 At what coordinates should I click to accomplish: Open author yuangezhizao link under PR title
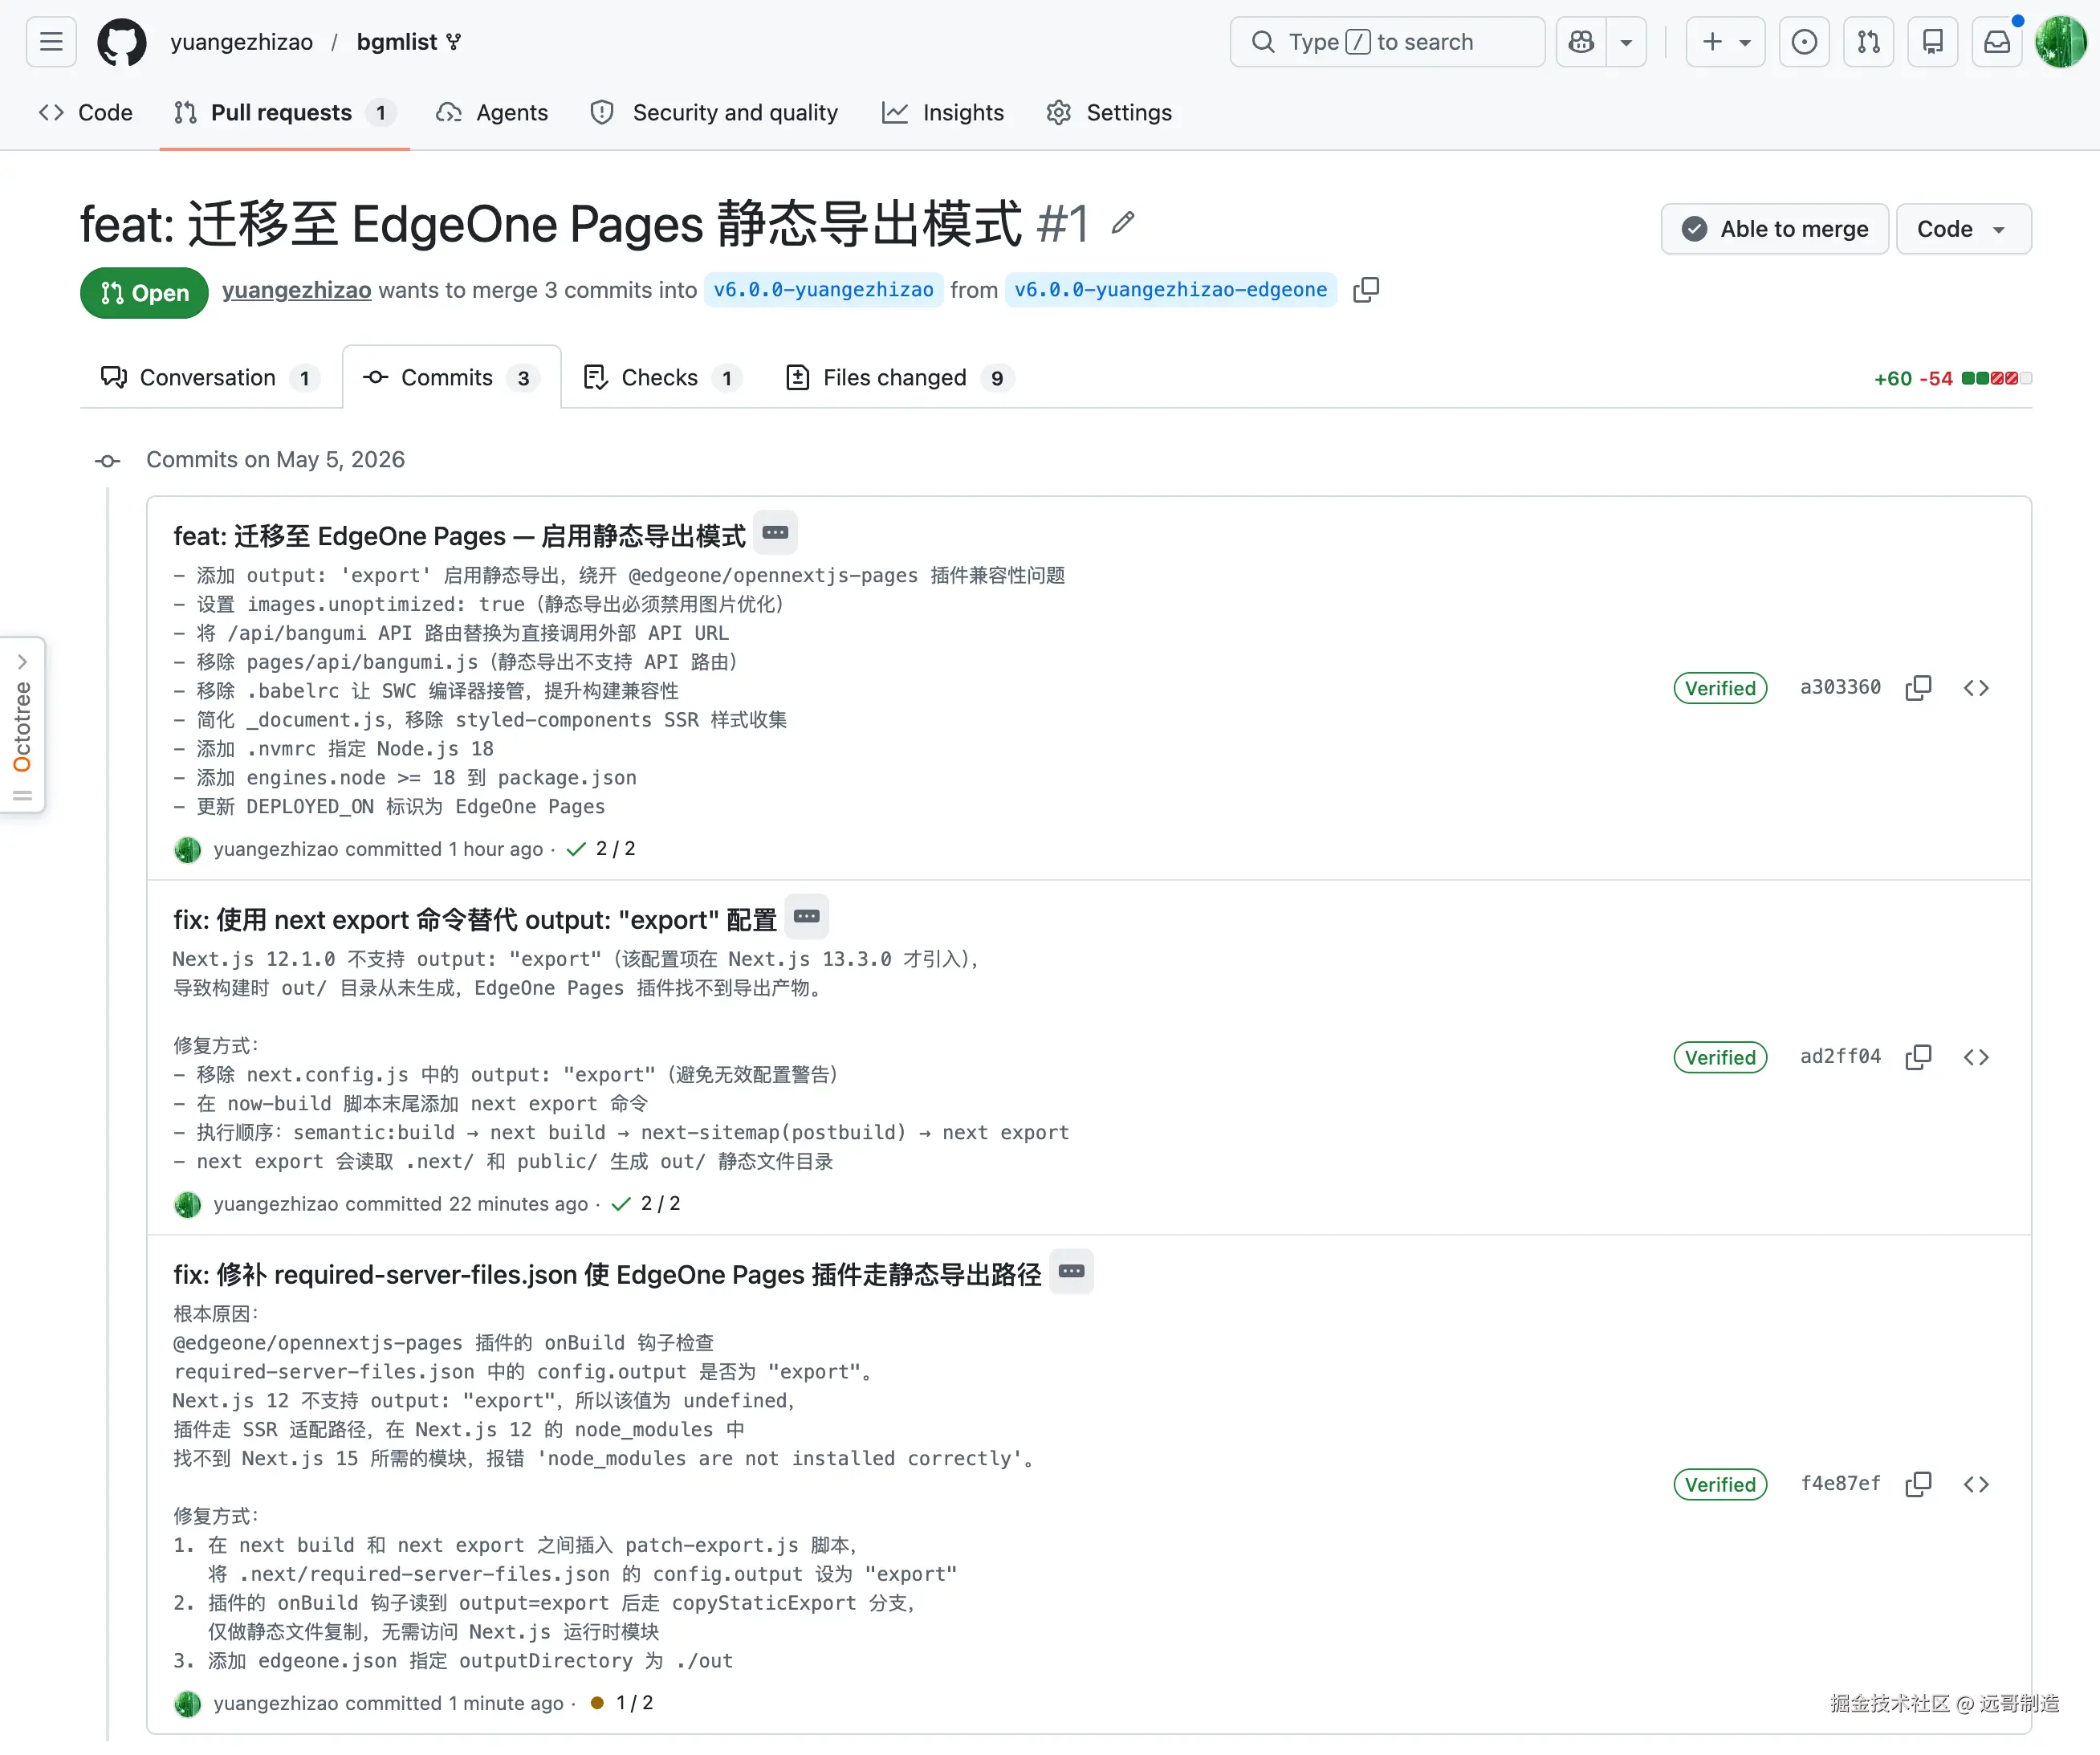pos(296,290)
